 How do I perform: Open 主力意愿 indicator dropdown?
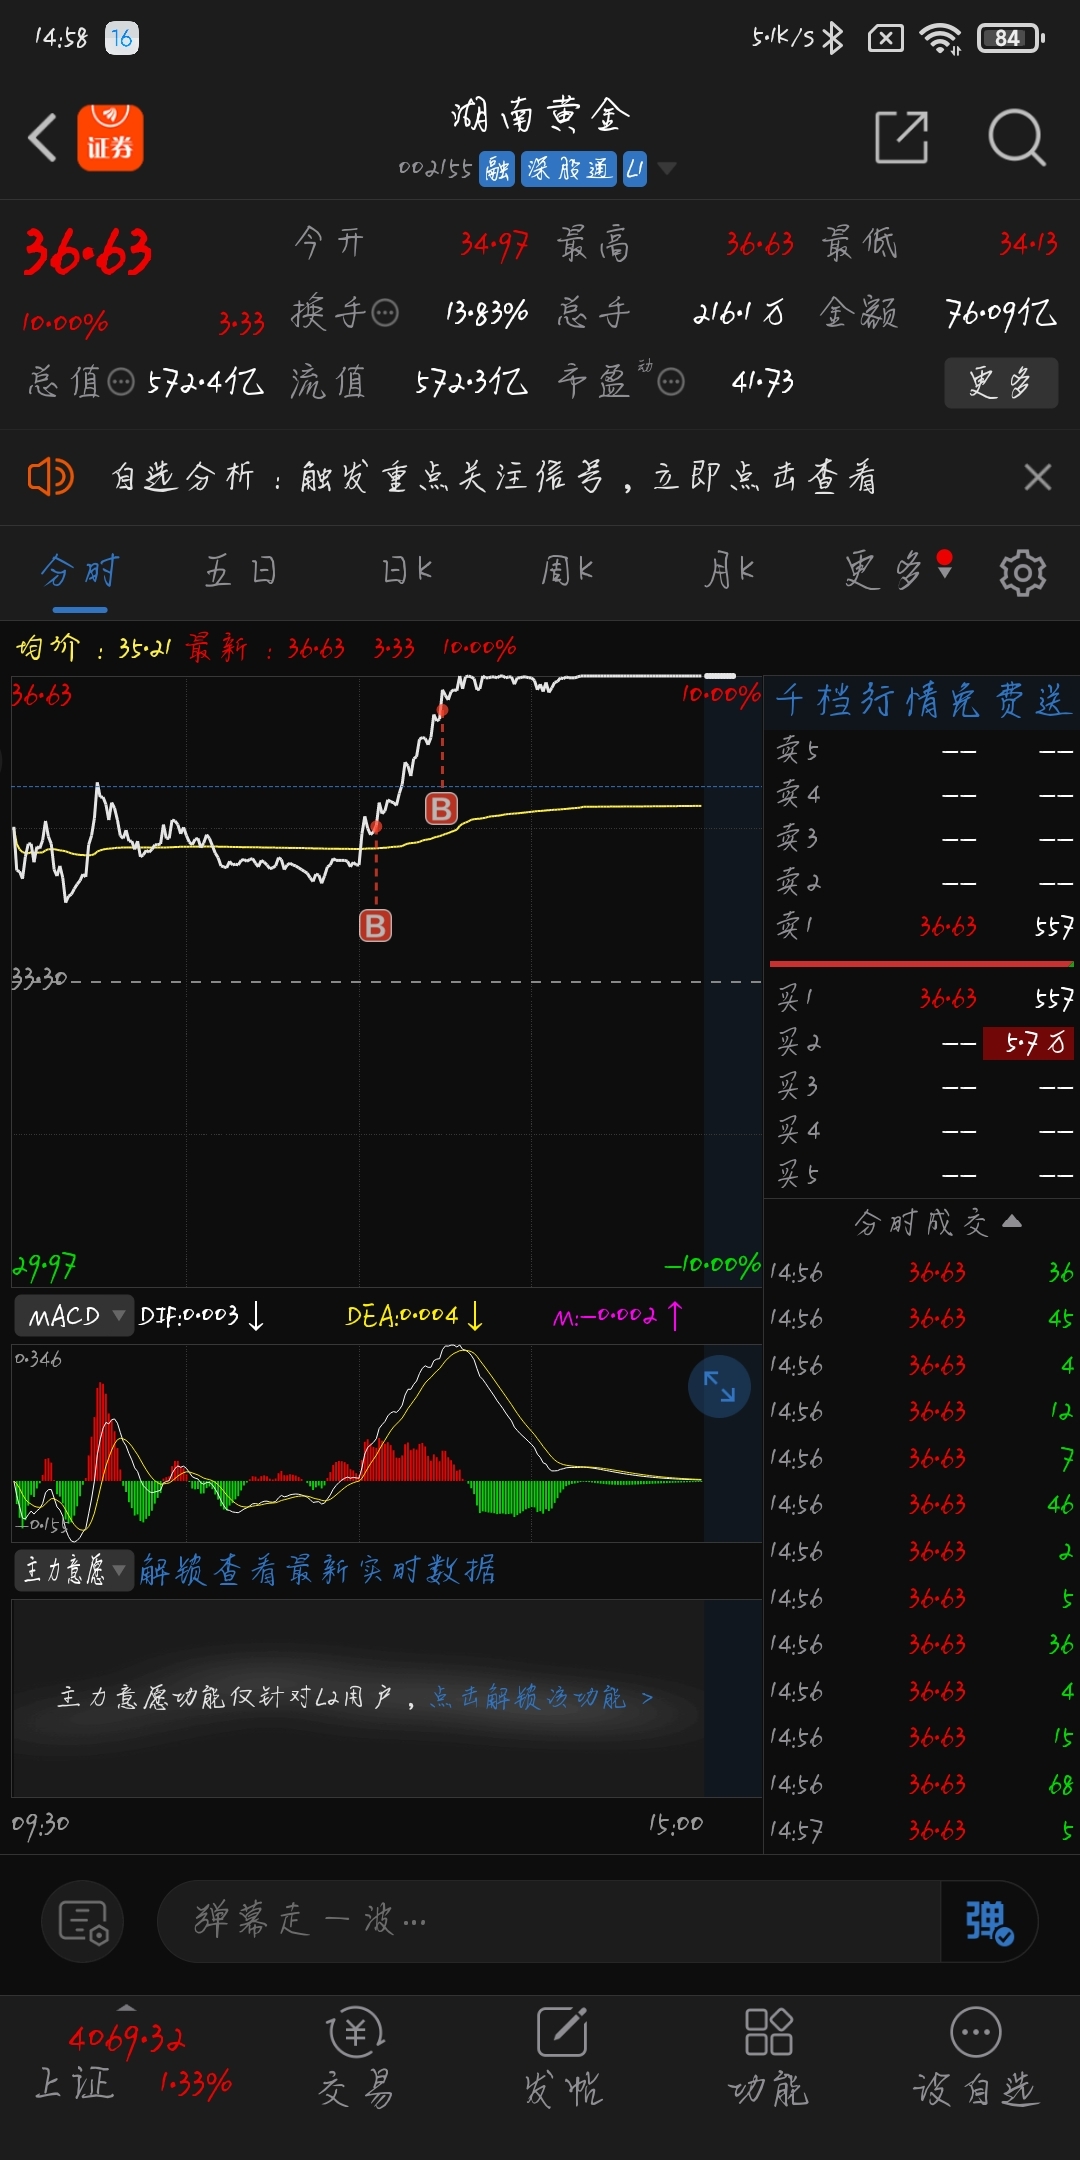[x=74, y=1570]
